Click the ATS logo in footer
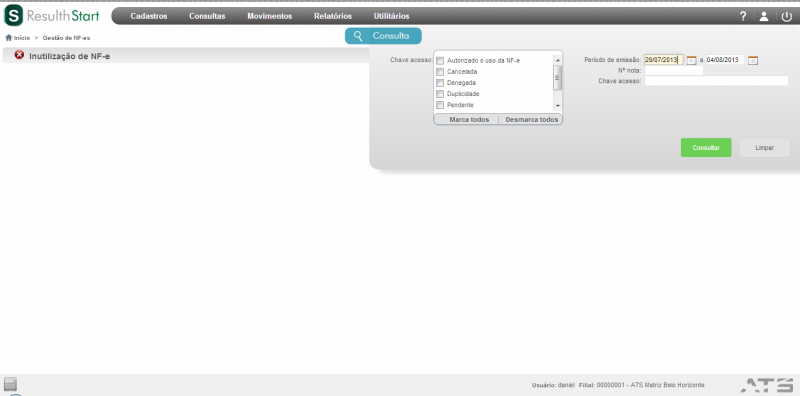Image resolution: width=800 pixels, height=396 pixels. click(767, 385)
